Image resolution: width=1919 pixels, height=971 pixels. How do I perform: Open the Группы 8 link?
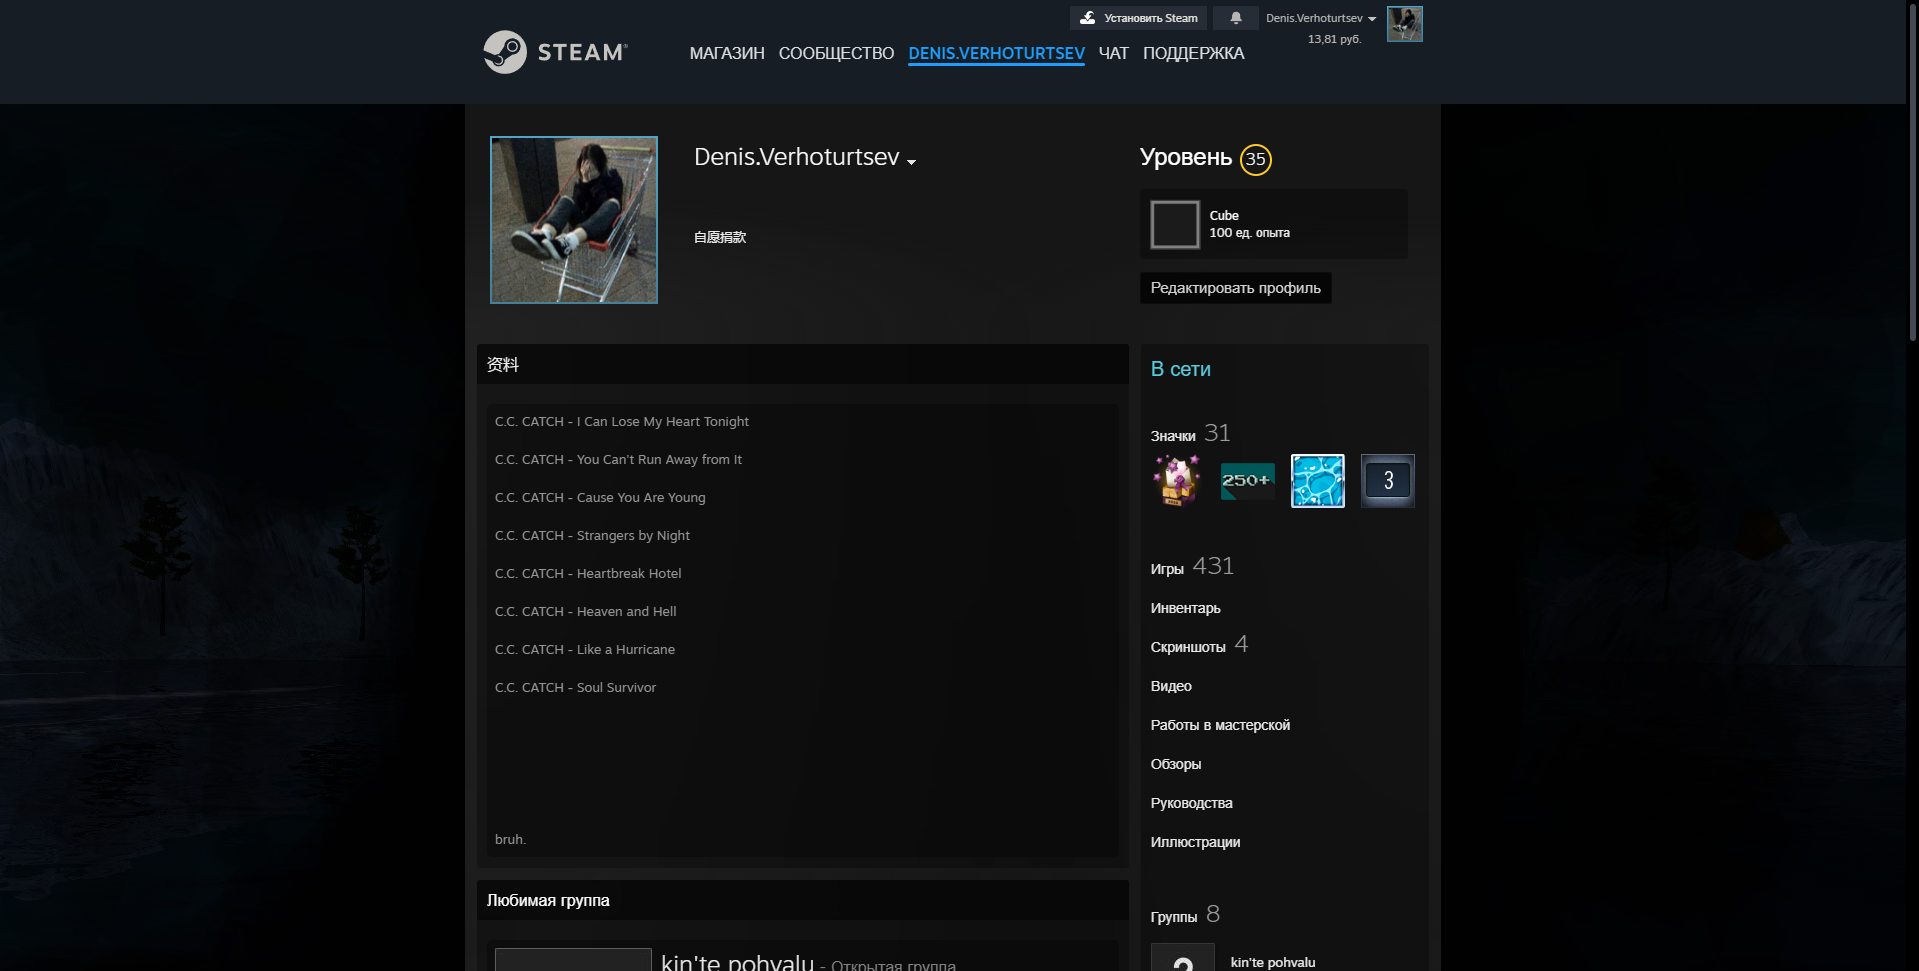[x=1185, y=915]
